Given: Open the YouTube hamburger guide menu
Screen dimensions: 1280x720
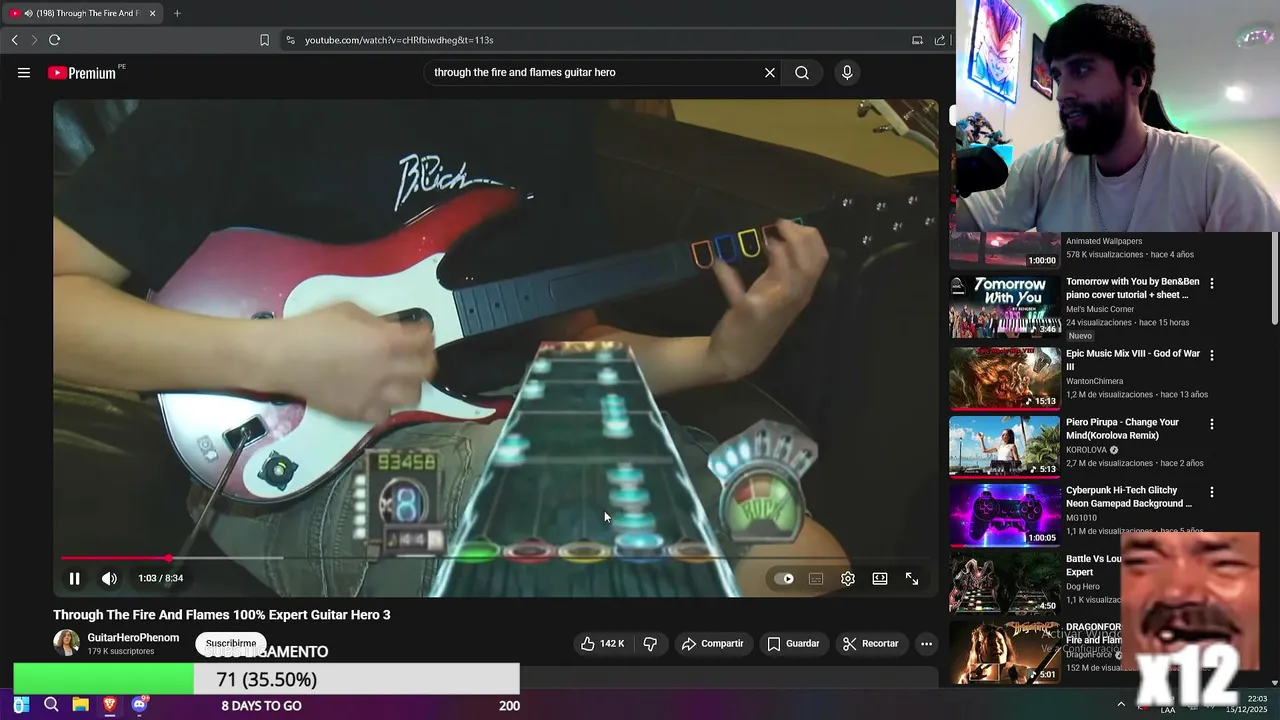Looking at the screenshot, I should (x=24, y=73).
